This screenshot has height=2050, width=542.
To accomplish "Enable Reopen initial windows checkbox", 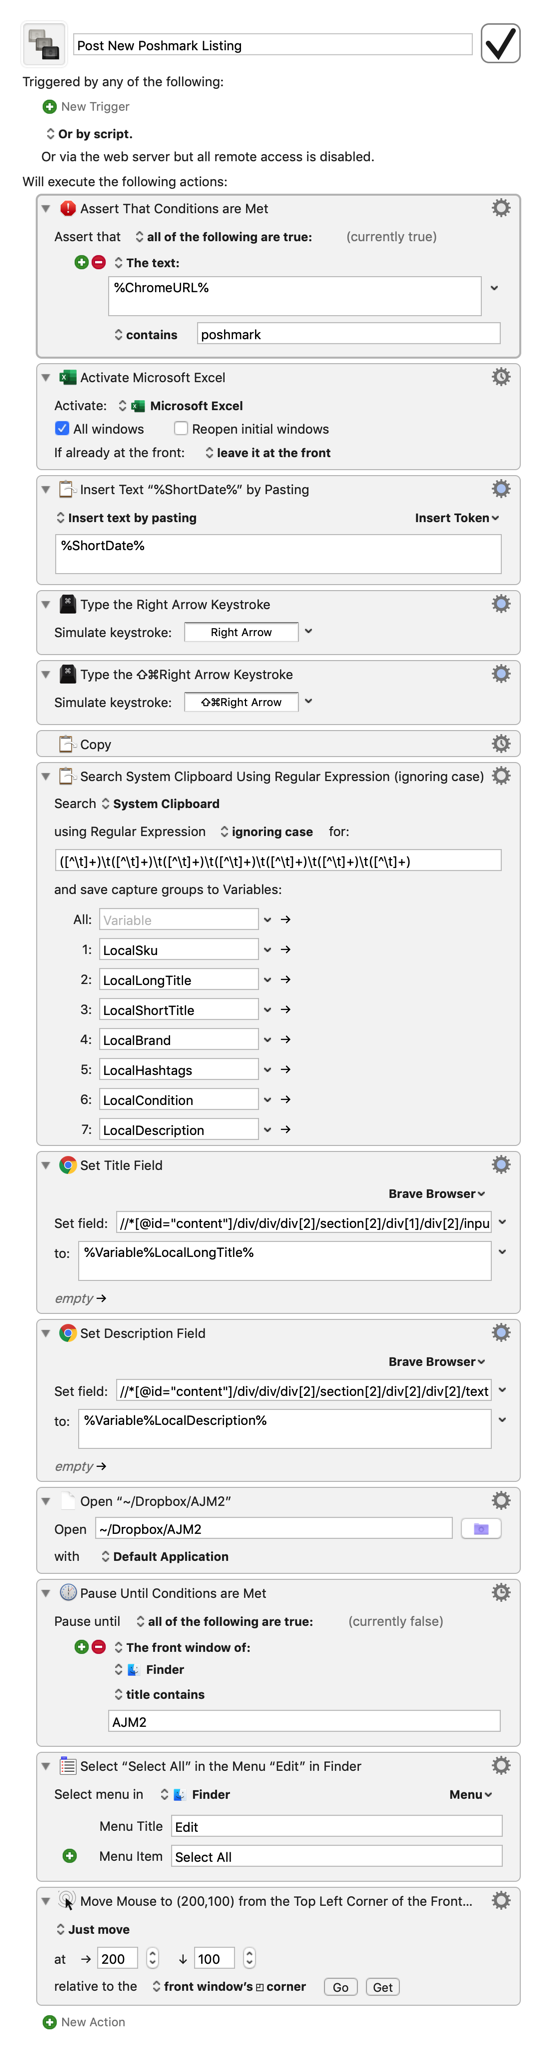I will pos(181,429).
